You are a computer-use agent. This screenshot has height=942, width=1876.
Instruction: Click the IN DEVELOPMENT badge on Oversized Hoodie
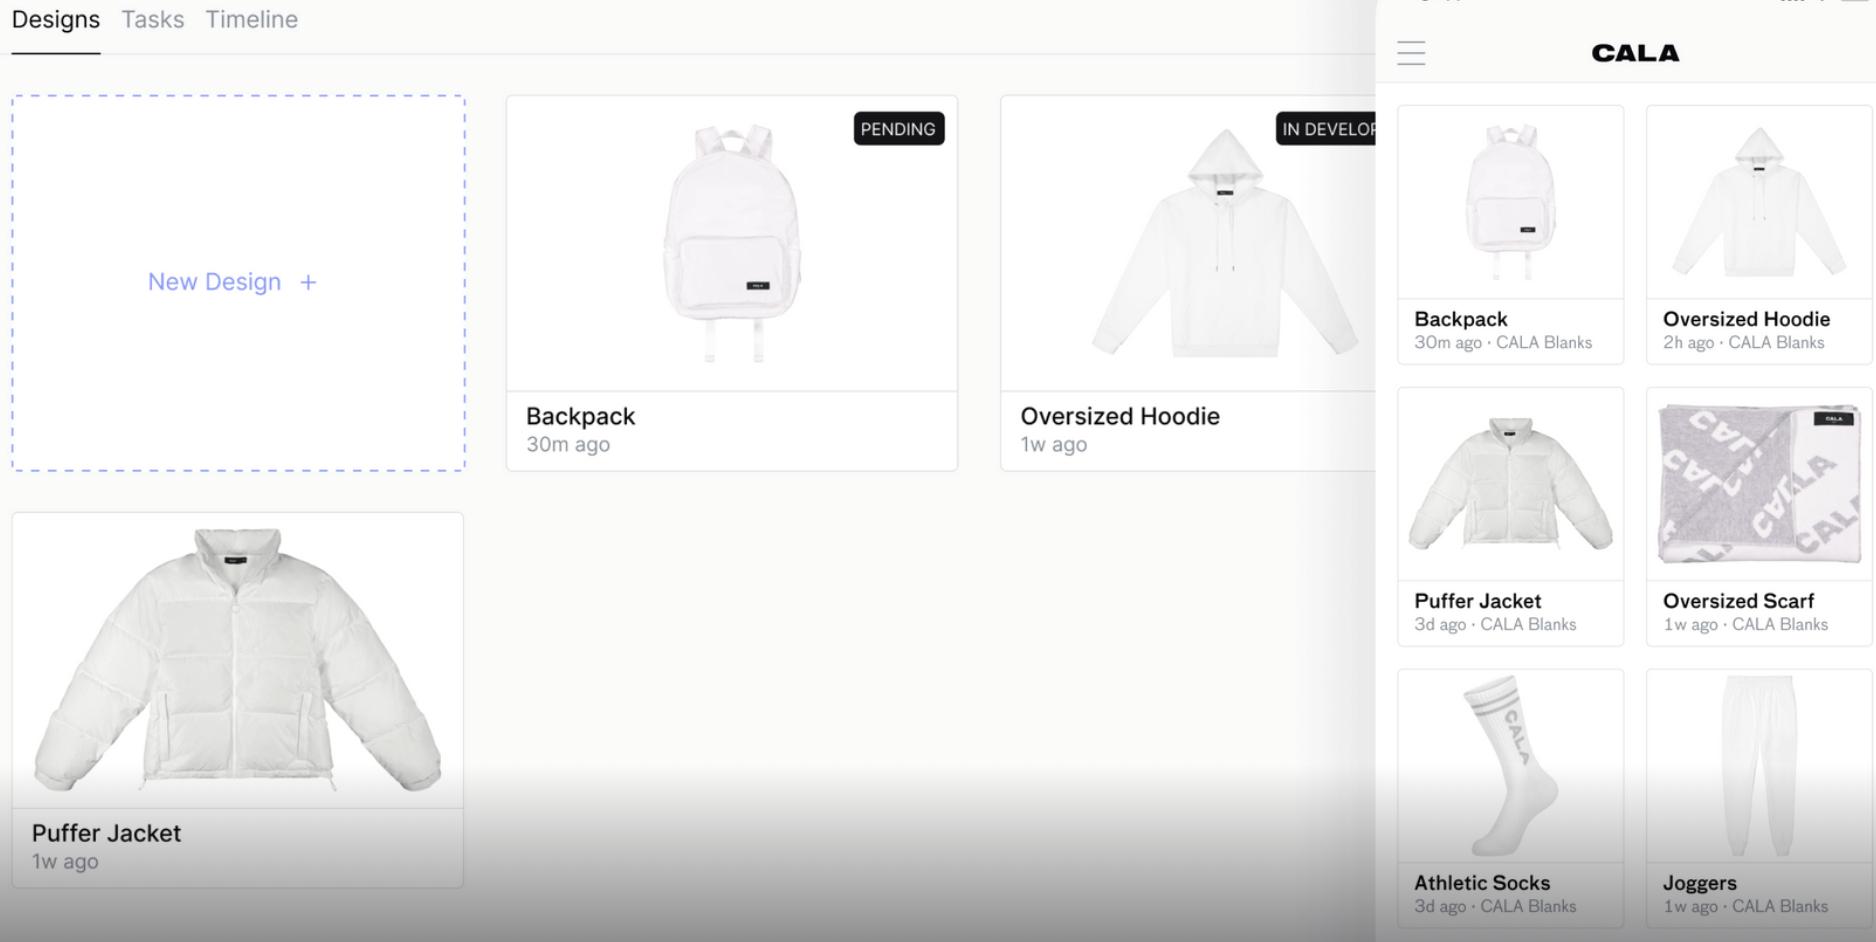(x=1326, y=129)
